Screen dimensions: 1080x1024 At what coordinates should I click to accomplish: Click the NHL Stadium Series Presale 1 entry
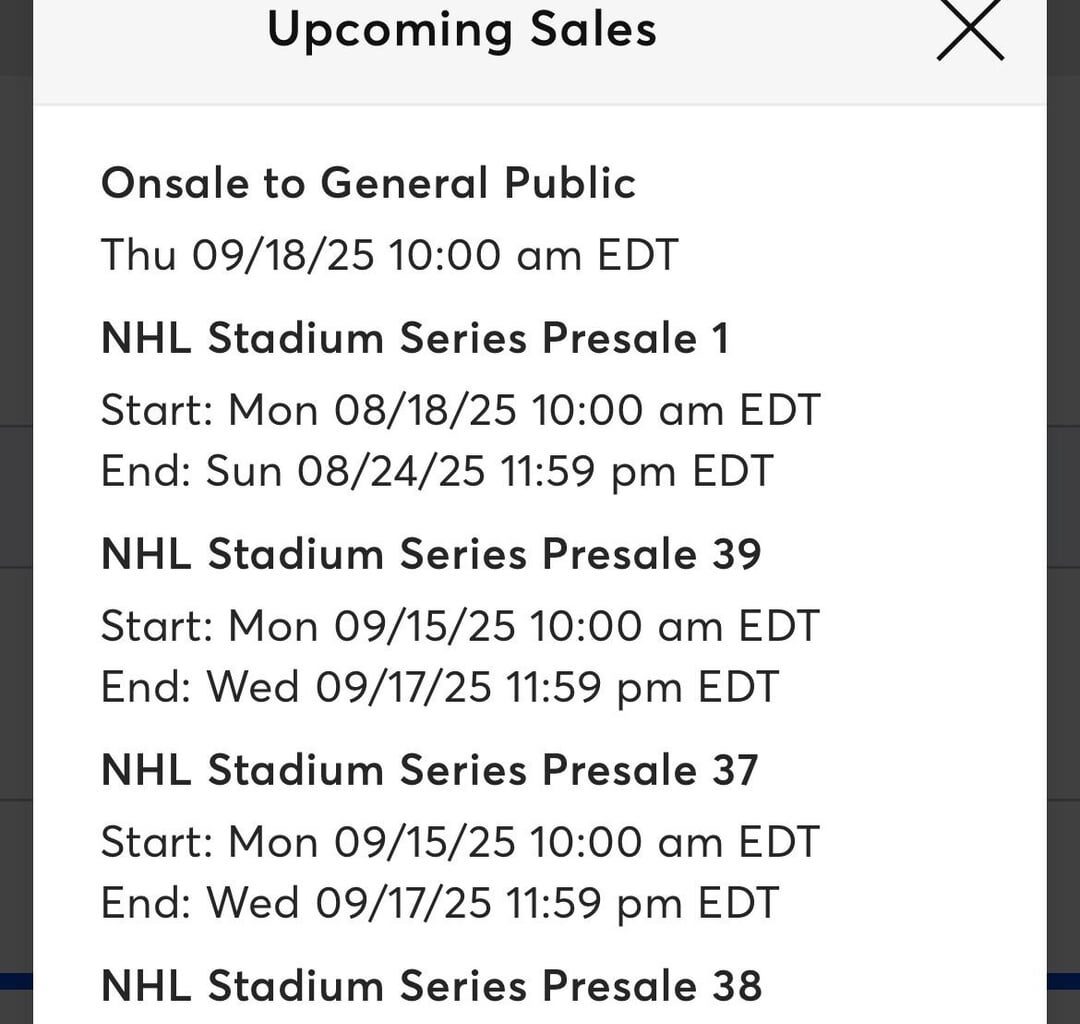[414, 338]
